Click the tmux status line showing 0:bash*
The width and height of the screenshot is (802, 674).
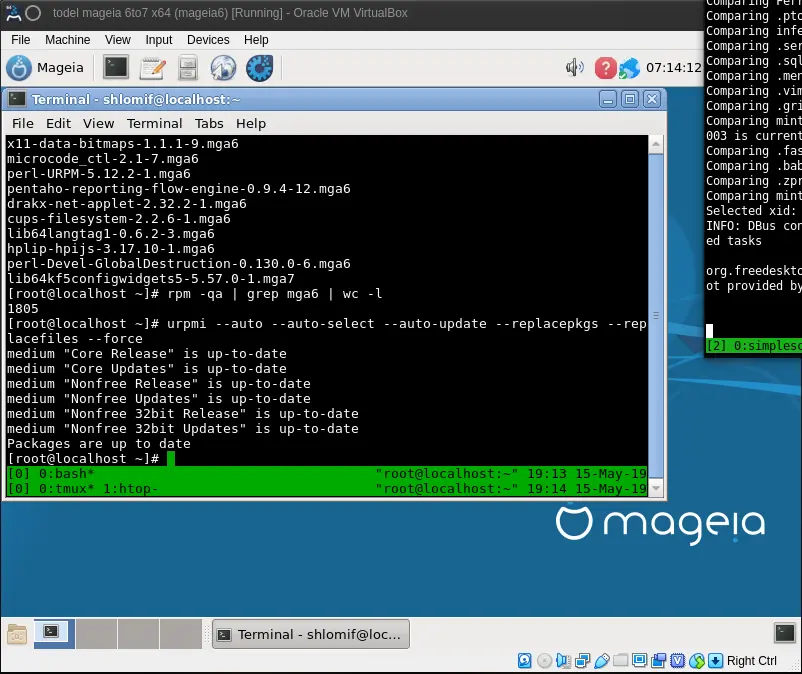(x=327, y=474)
